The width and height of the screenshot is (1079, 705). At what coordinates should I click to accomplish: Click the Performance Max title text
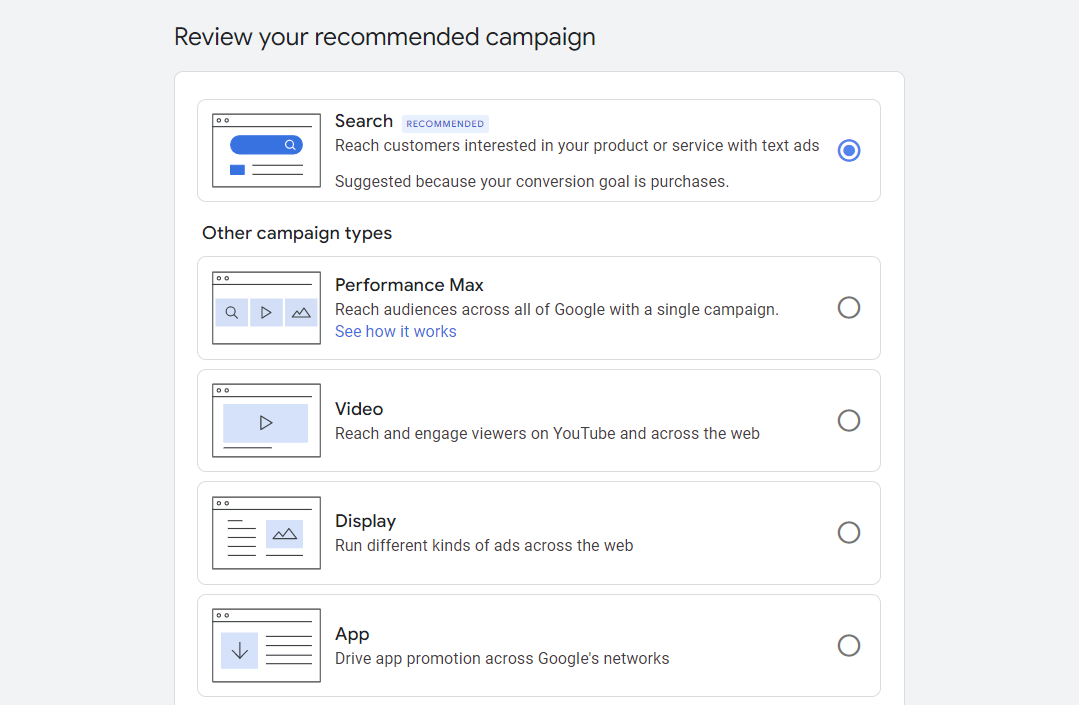pos(409,285)
